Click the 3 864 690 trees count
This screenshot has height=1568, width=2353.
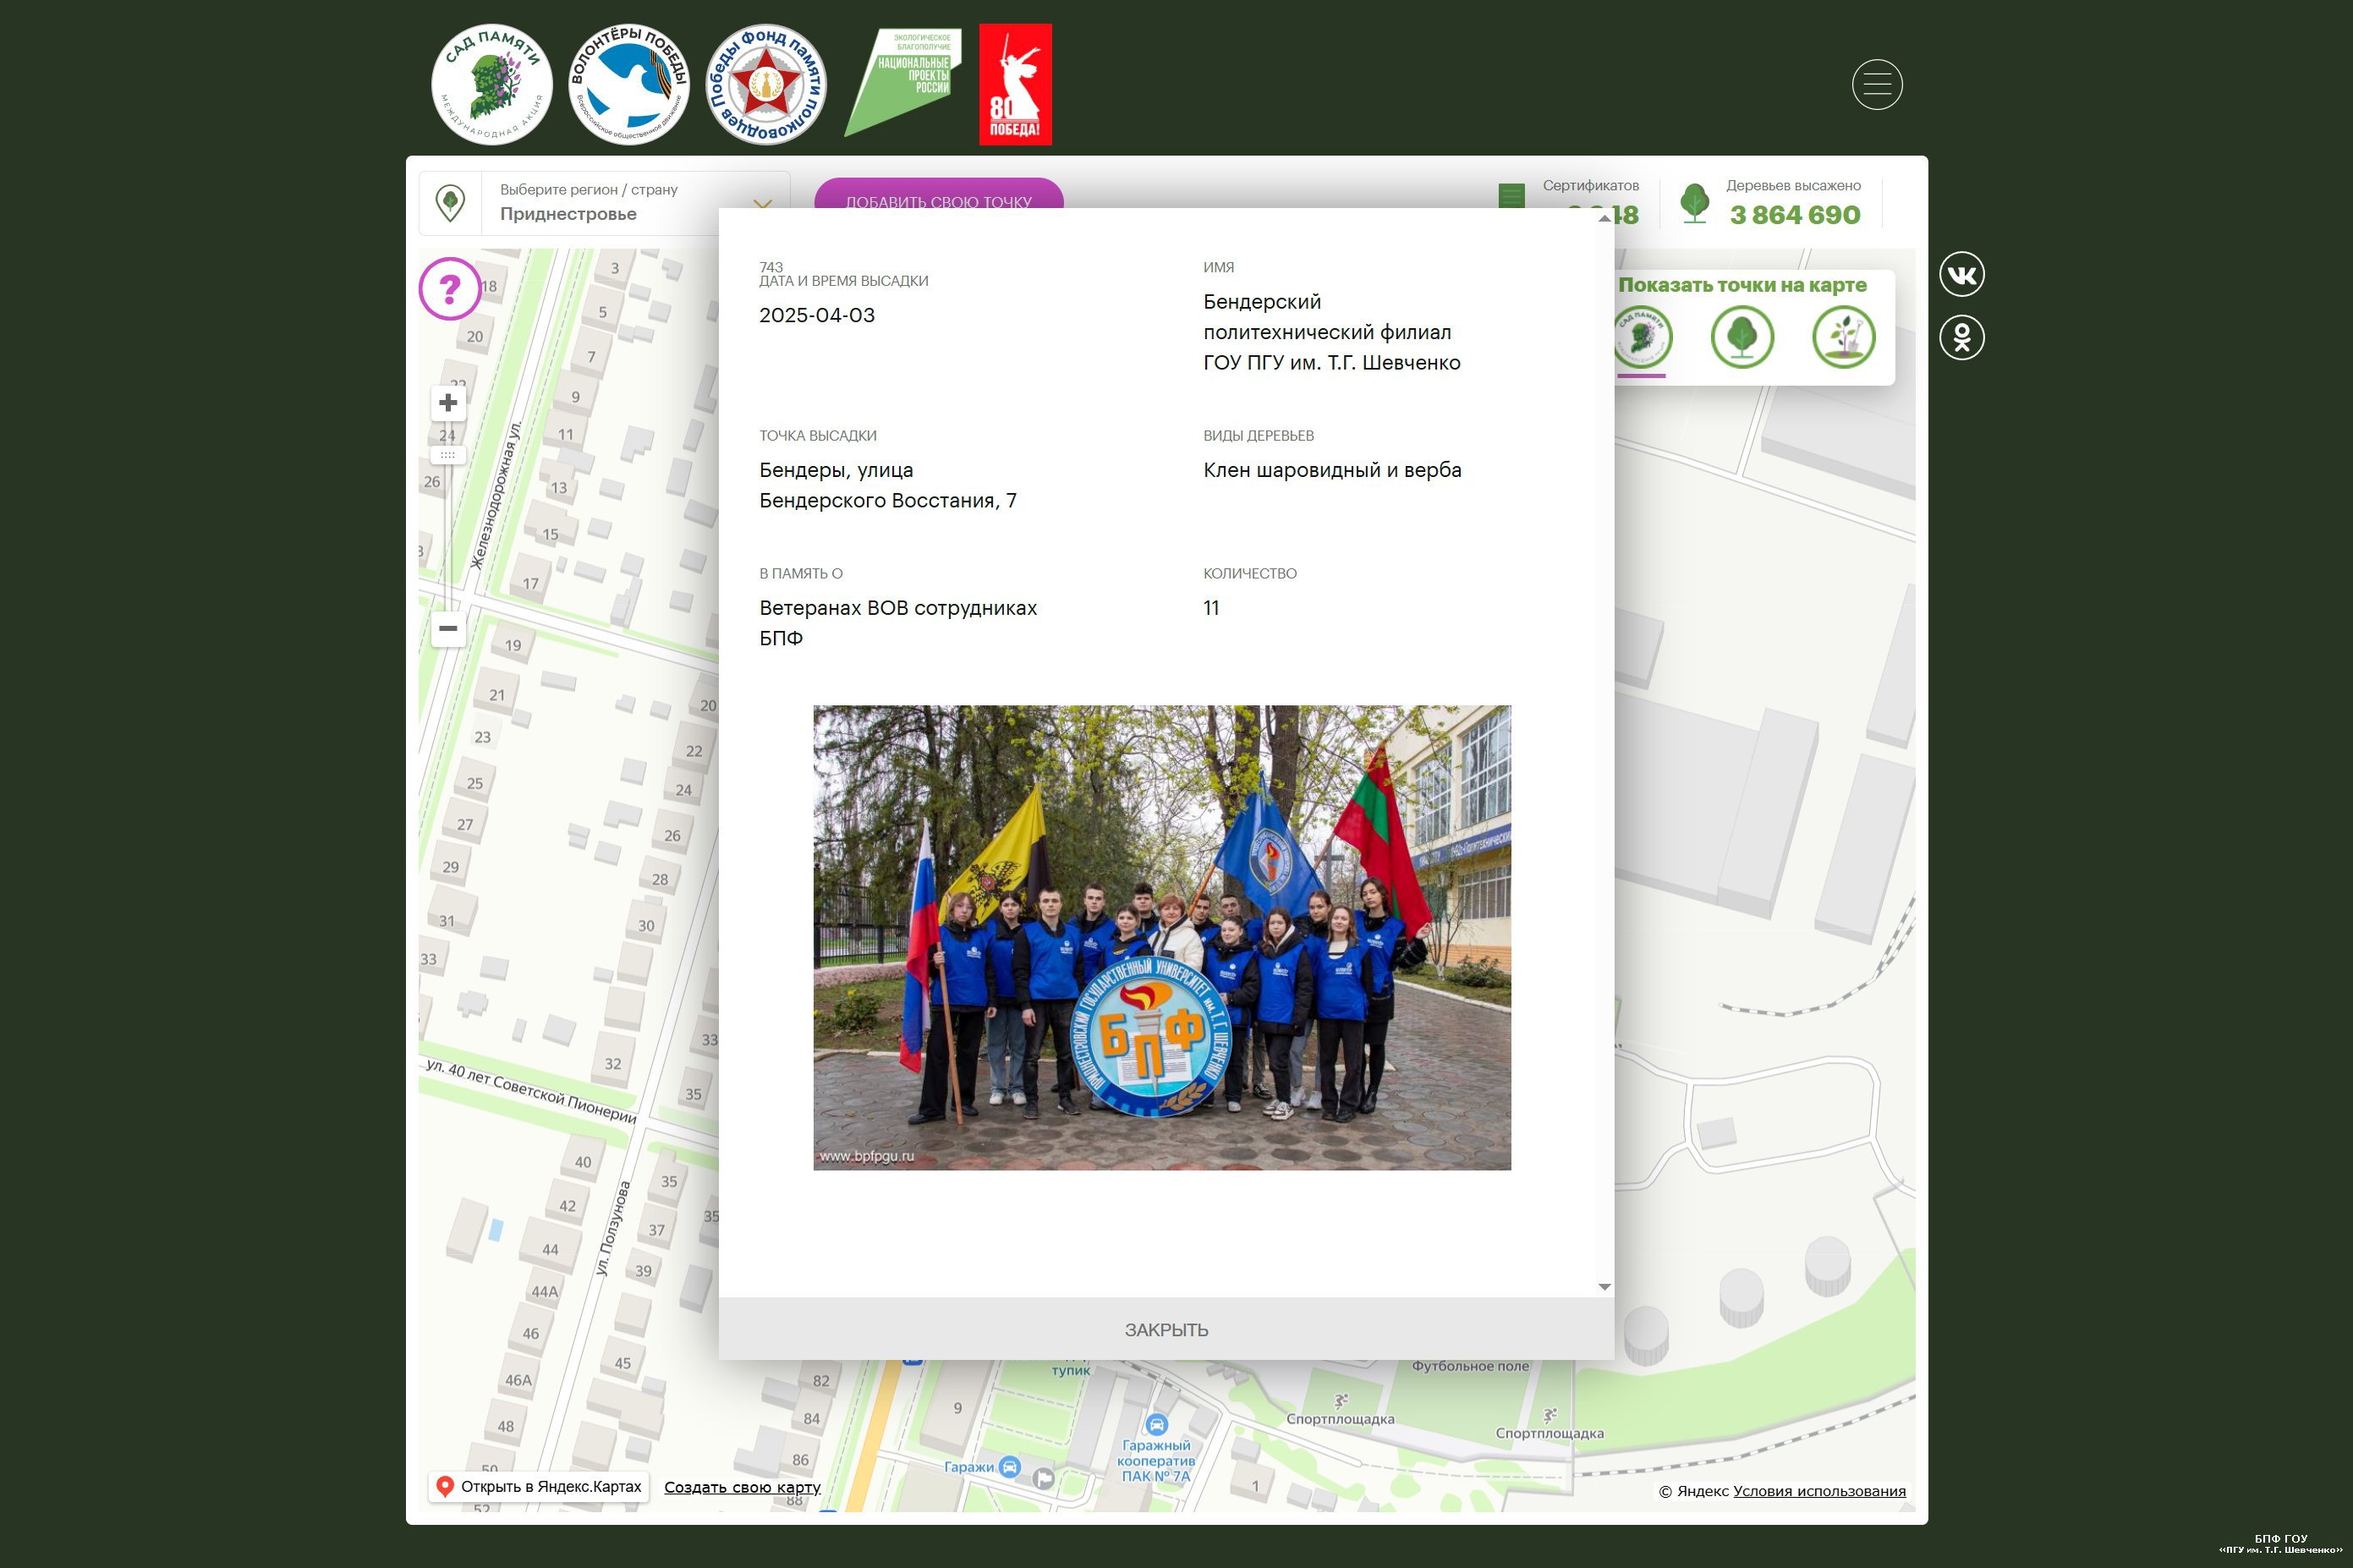click(1795, 215)
